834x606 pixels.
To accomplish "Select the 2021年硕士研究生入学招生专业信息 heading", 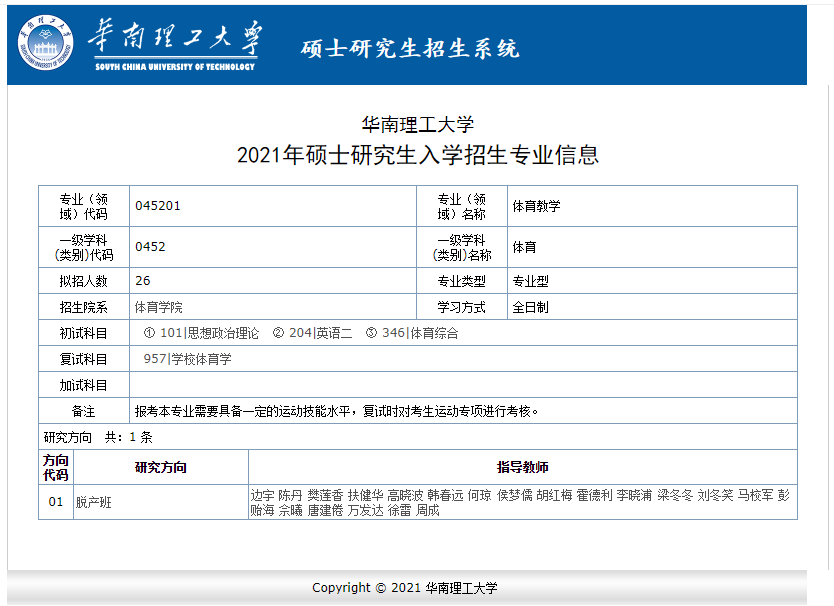I will pos(418,155).
